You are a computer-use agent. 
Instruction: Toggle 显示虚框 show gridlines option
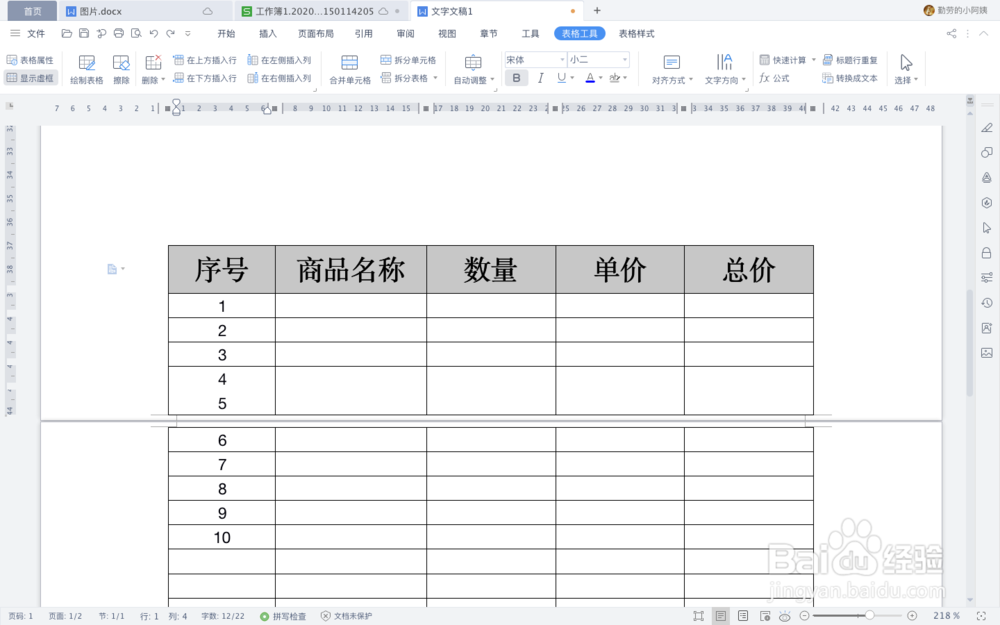pyautogui.click(x=30, y=78)
